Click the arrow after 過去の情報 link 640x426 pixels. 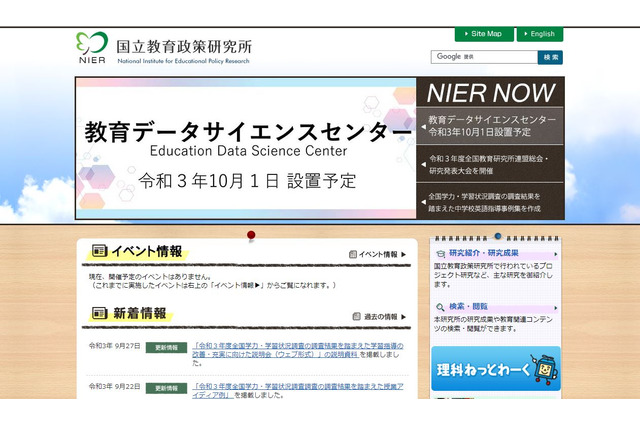tap(404, 317)
